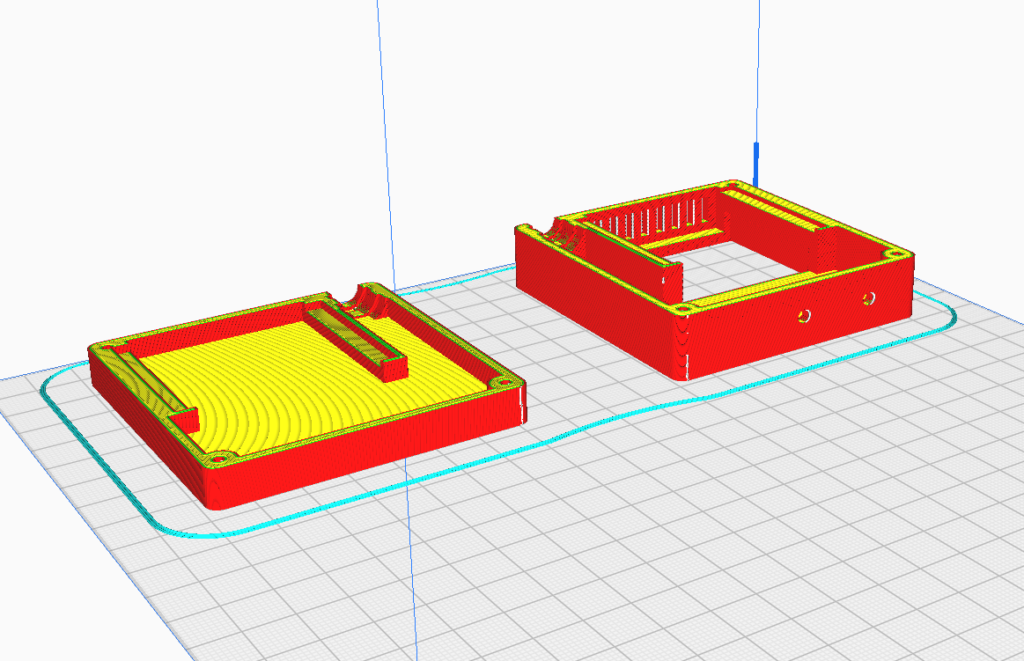The image size is (1024, 661).
Task: Click the front red wall of the box
Action: click(x=750, y=330)
